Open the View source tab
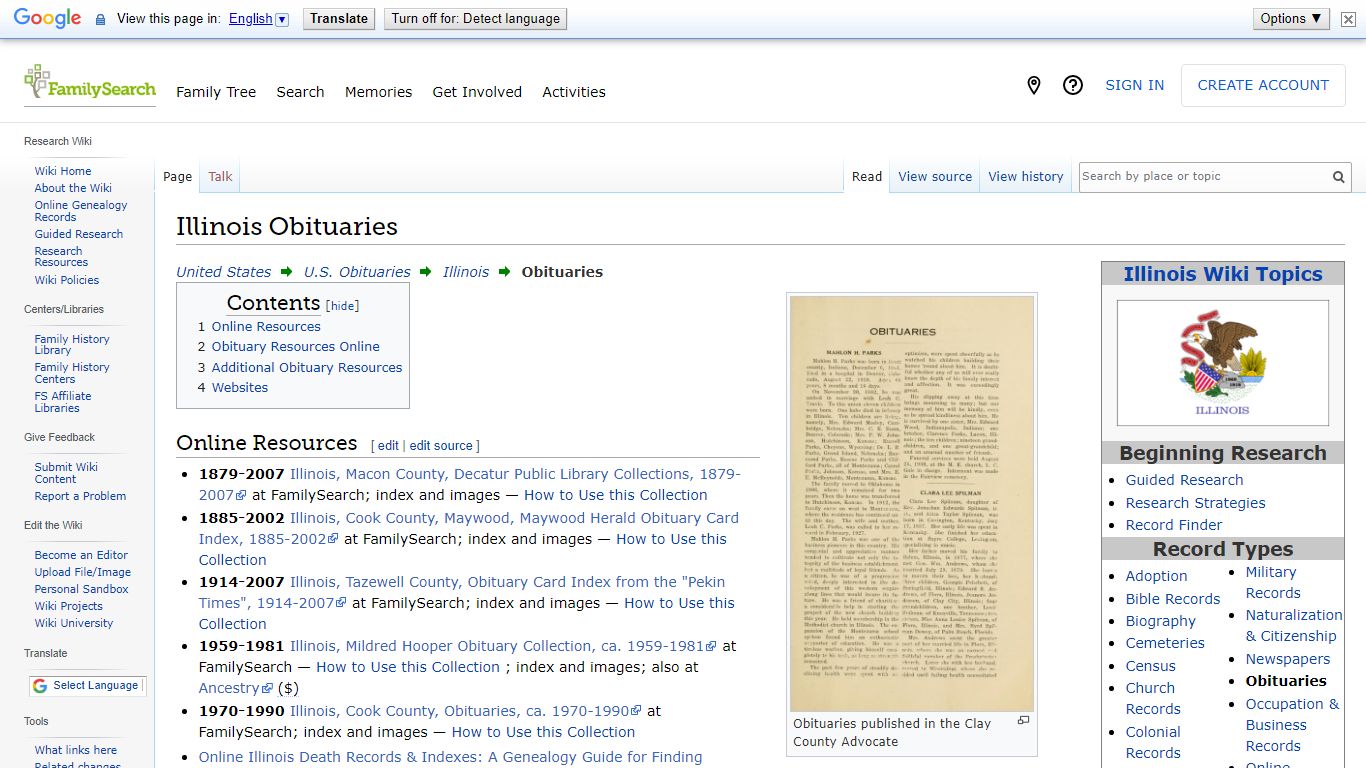Screen dimensions: 1366x768 pos(935,177)
